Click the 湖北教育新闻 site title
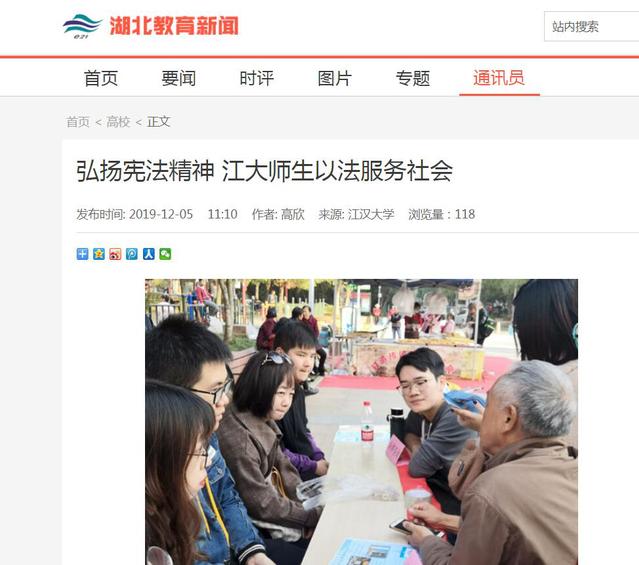The height and width of the screenshot is (565, 639). point(174,26)
